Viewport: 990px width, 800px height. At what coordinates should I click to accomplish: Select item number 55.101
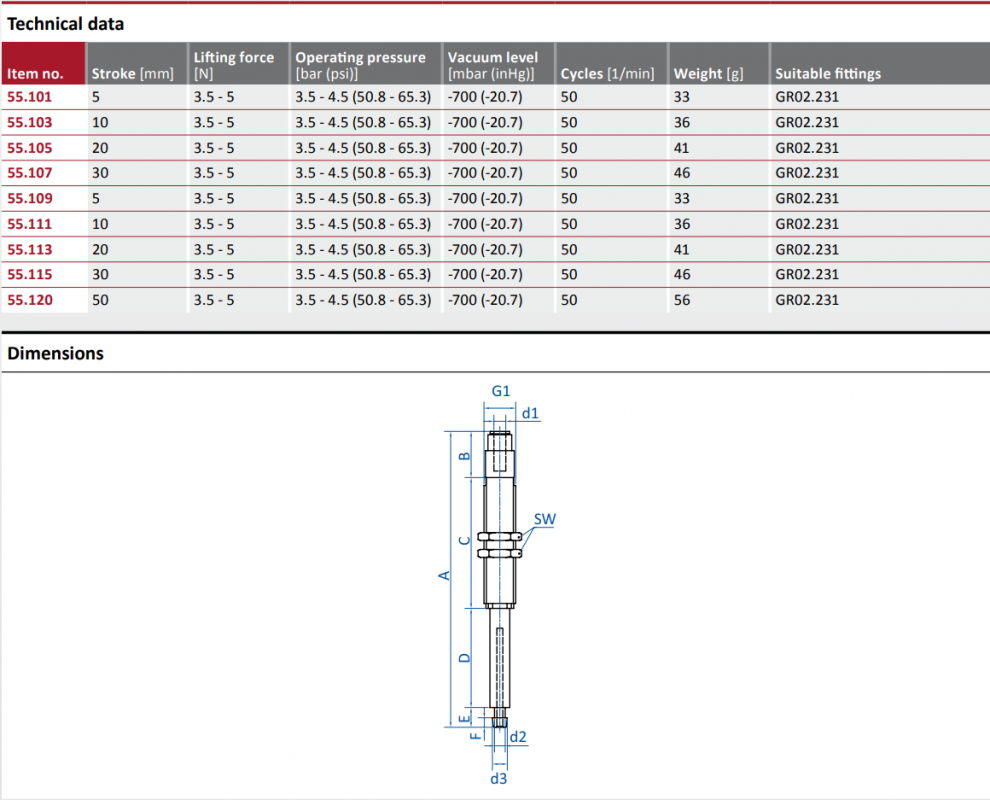[x=30, y=97]
